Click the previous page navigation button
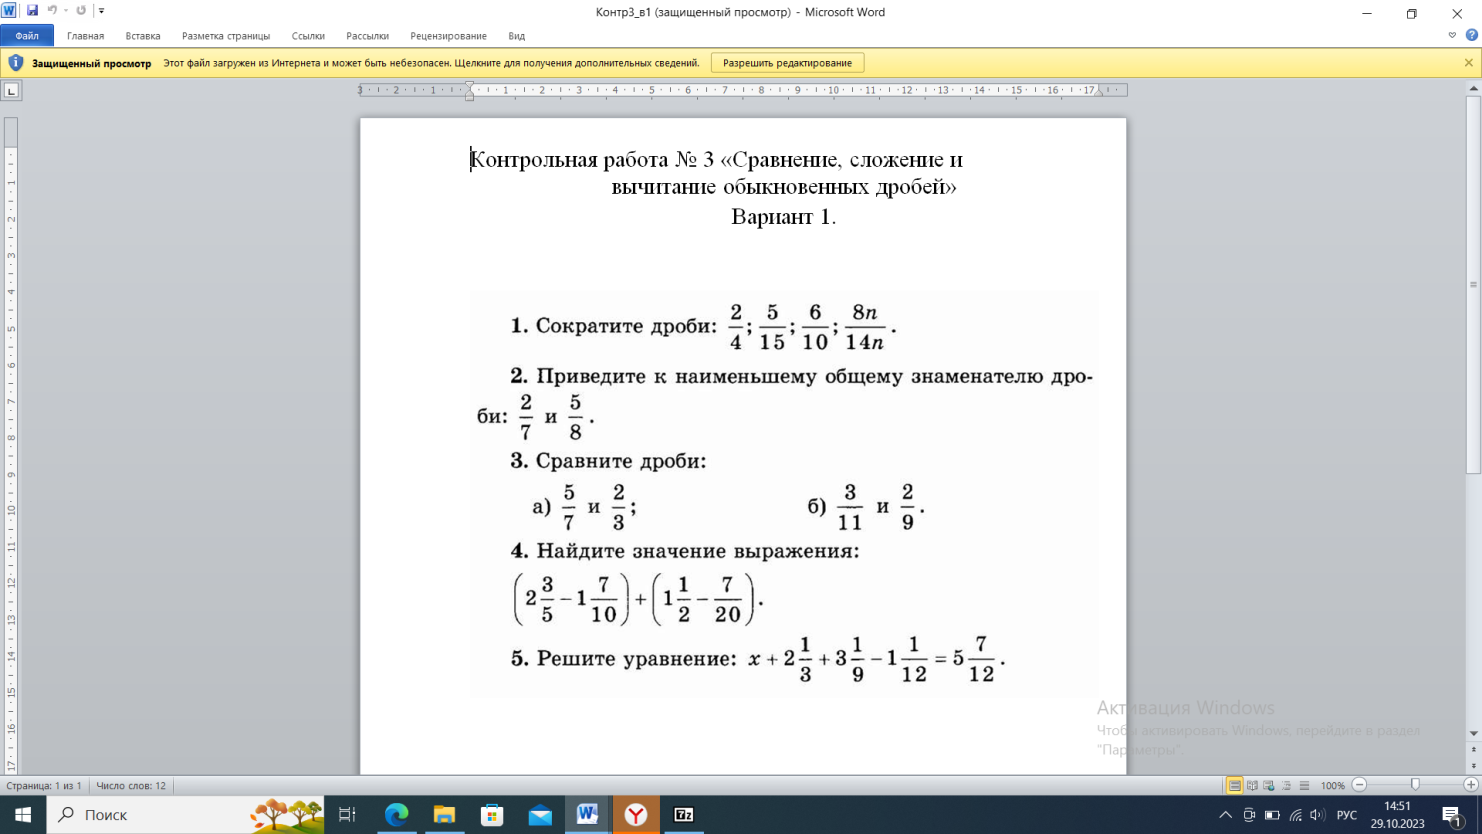Viewport: 1482px width, 834px height. (1473, 748)
